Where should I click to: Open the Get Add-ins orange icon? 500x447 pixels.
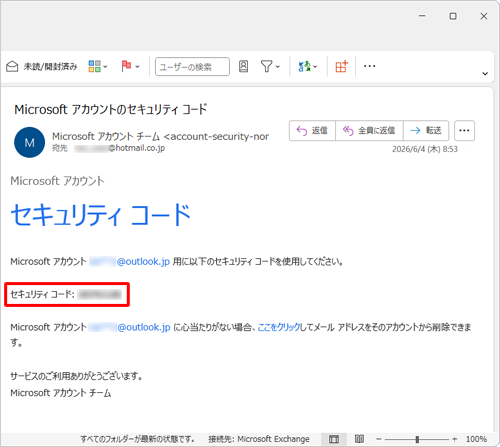click(x=342, y=66)
